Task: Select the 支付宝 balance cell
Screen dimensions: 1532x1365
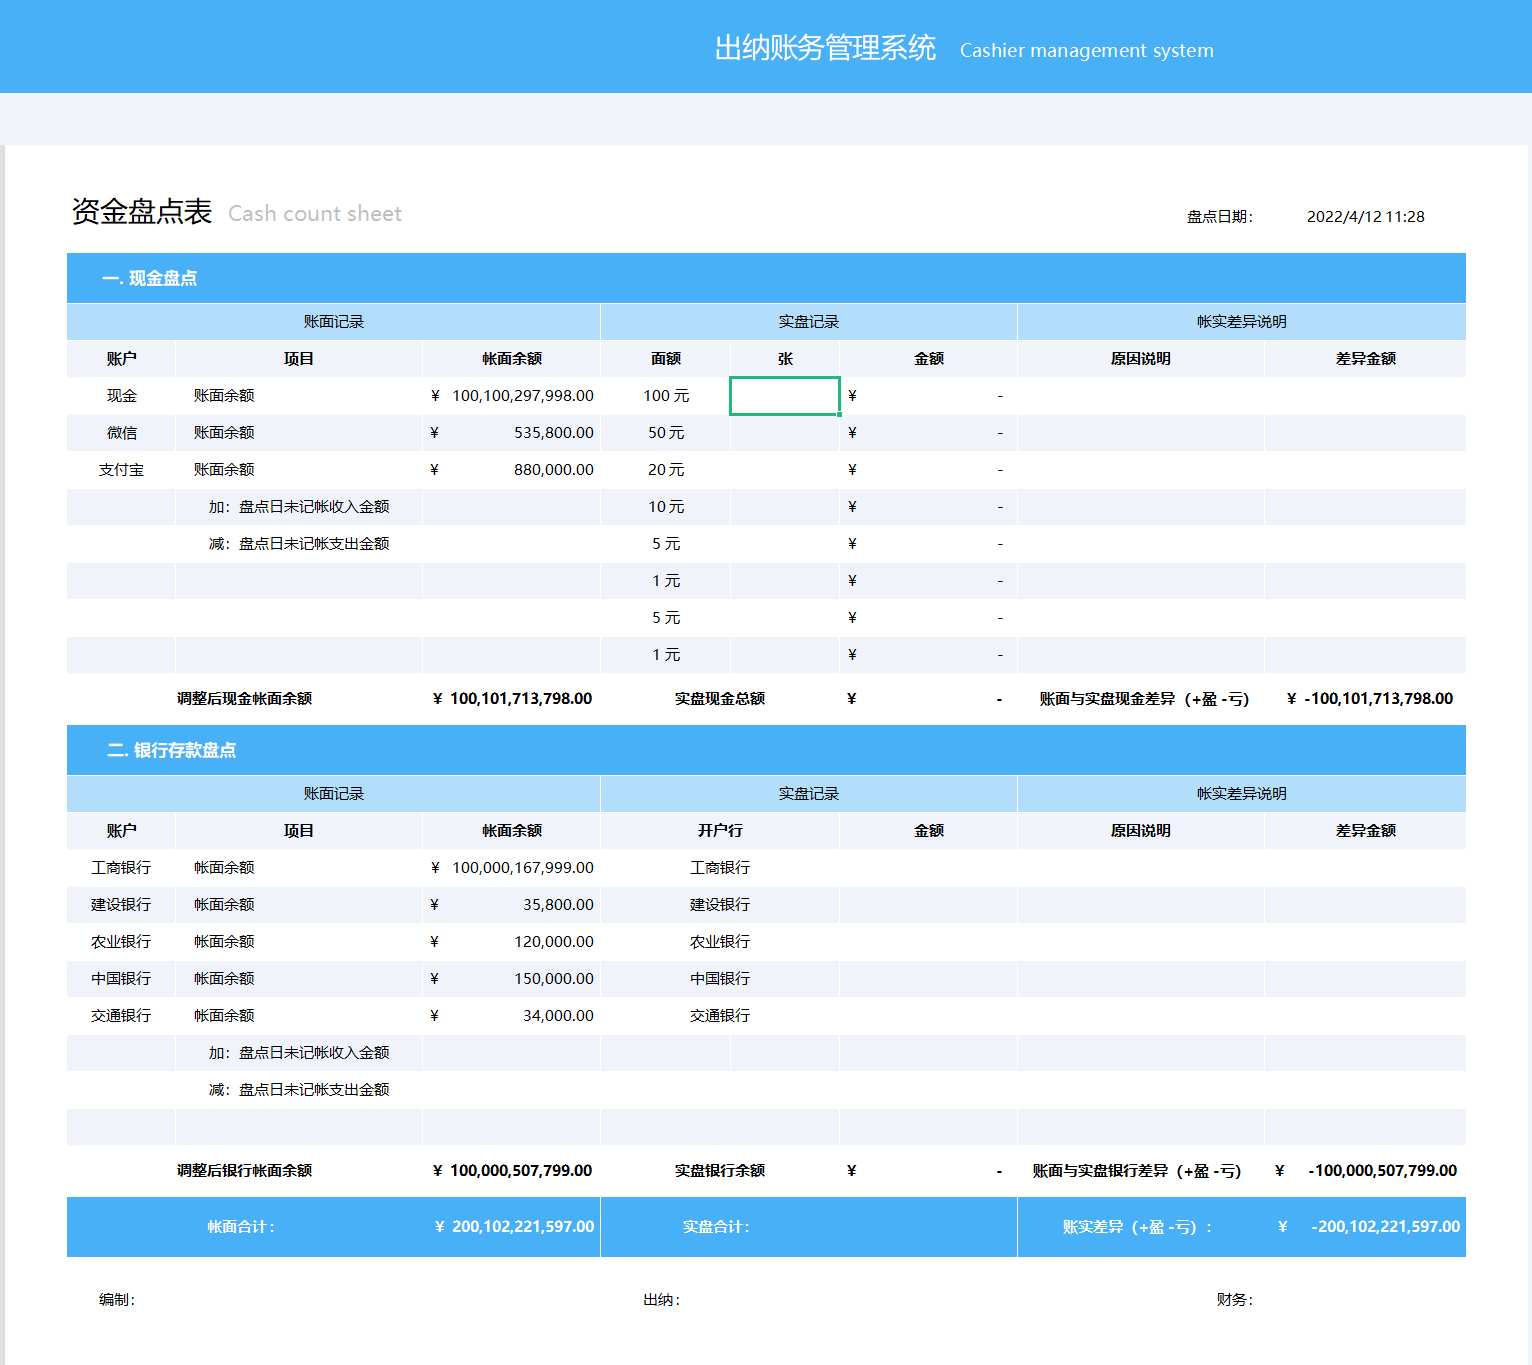Action: pos(511,469)
